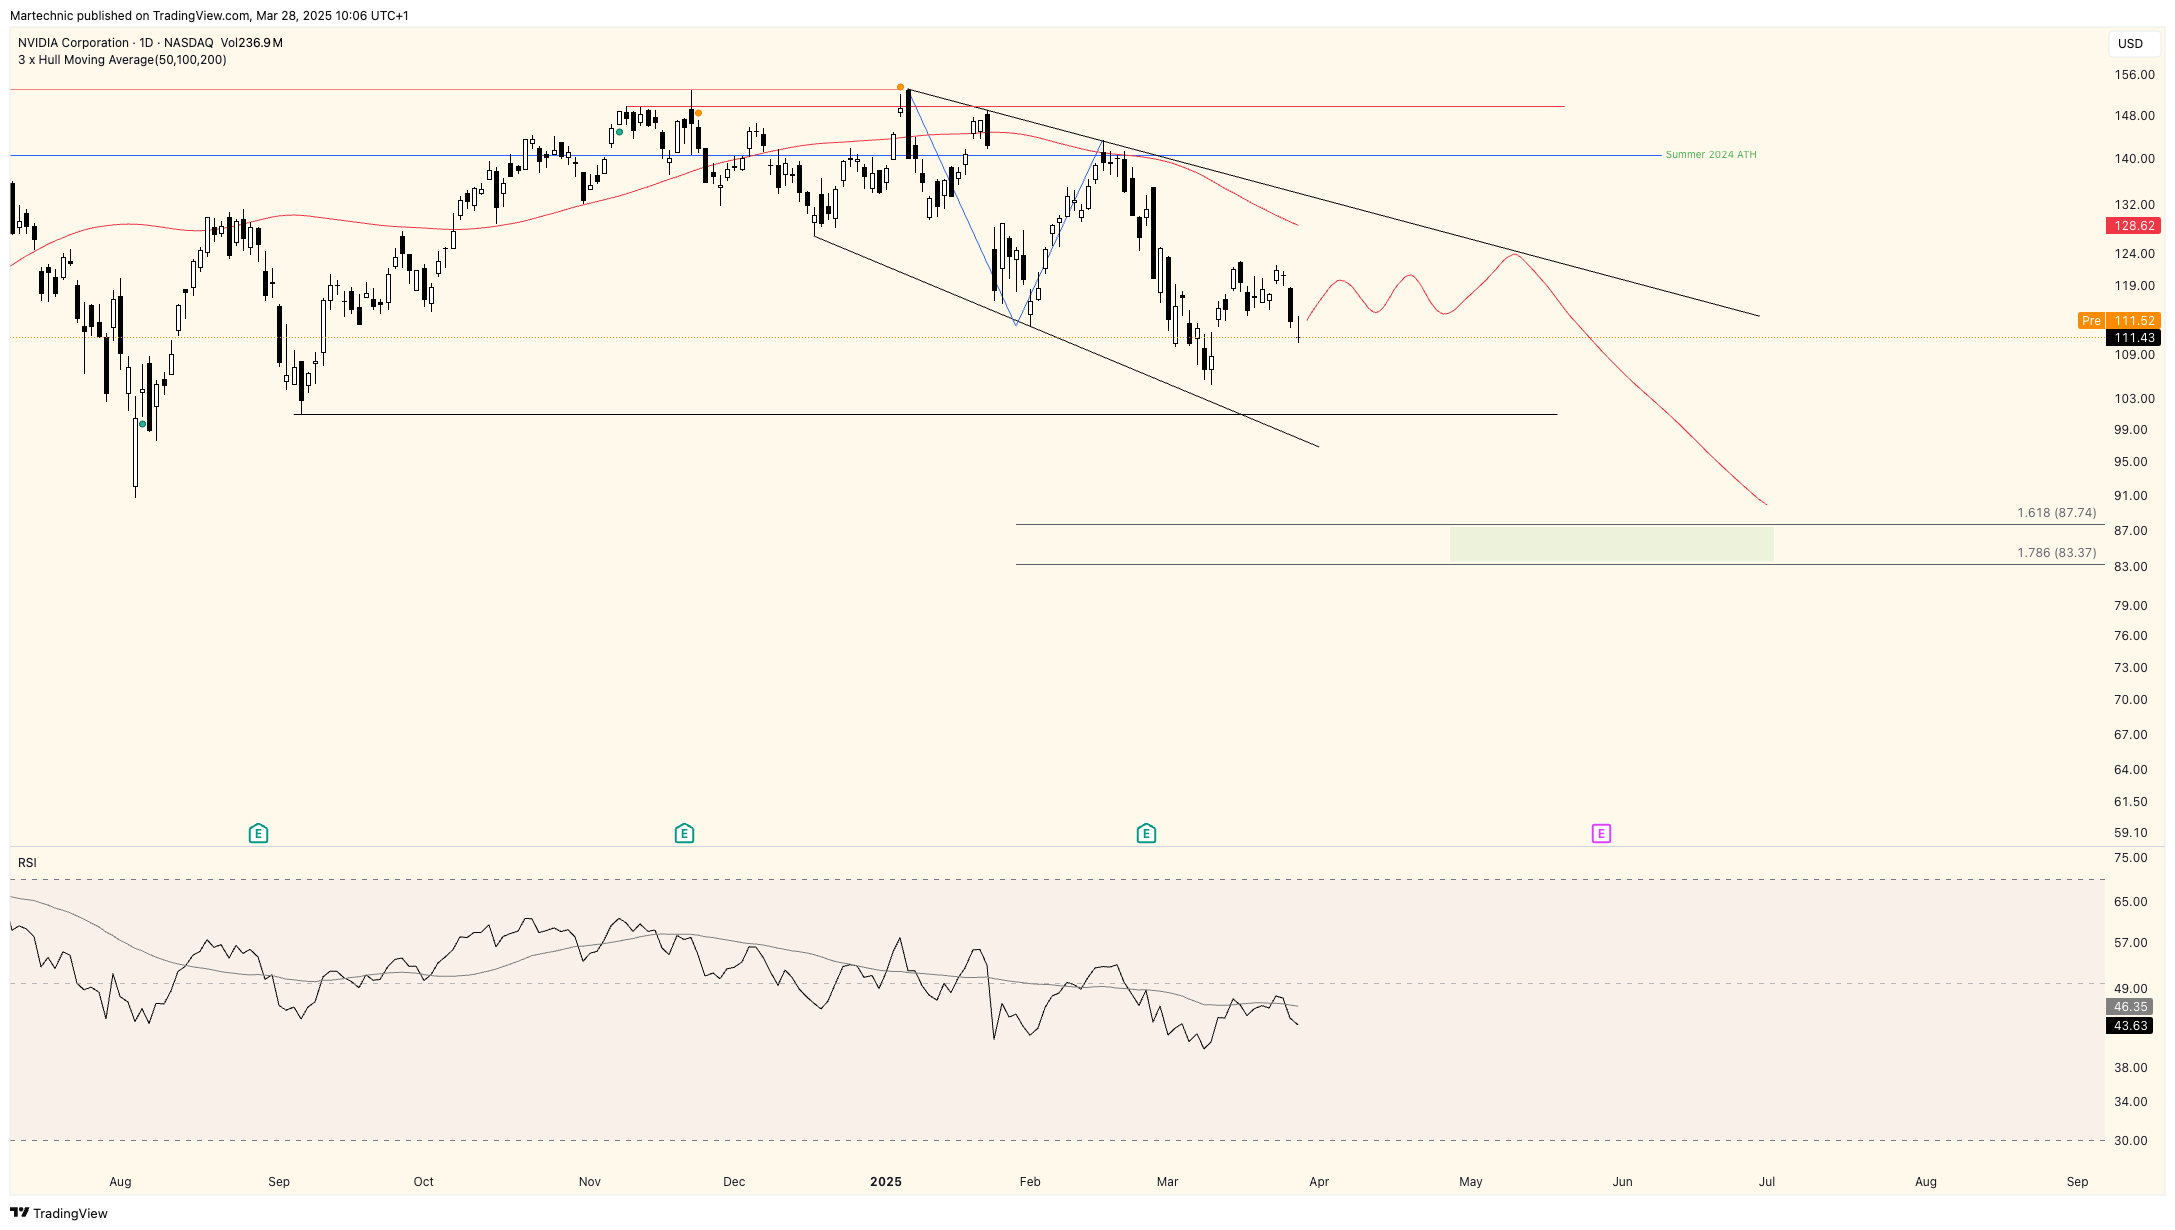Image resolution: width=2175 pixels, height=1230 pixels.
Task: Click the 2025 year label on time axis
Action: pyautogui.click(x=886, y=1182)
